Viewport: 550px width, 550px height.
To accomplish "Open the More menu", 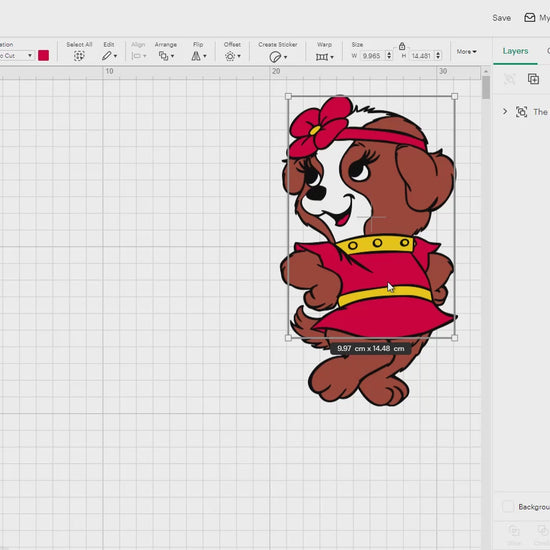I will point(466,52).
